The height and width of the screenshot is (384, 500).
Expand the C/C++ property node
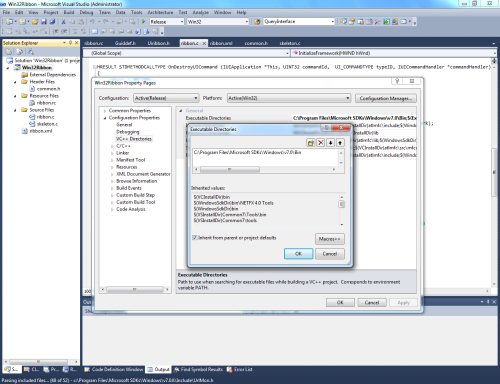[x=112, y=146]
